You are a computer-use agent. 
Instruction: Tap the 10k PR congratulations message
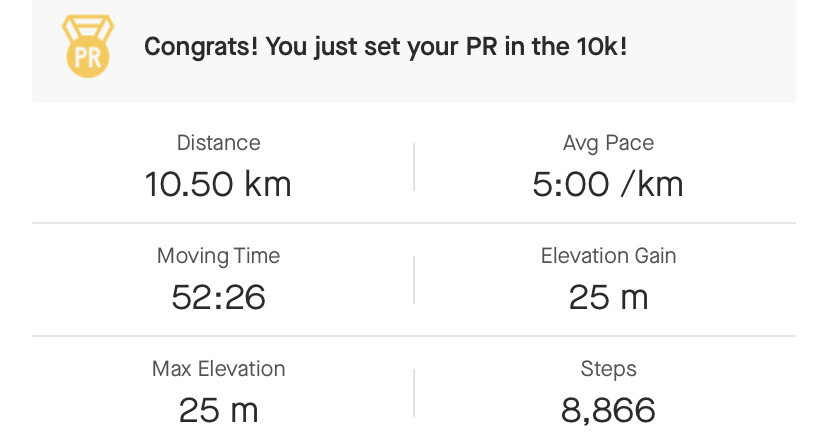tap(386, 47)
